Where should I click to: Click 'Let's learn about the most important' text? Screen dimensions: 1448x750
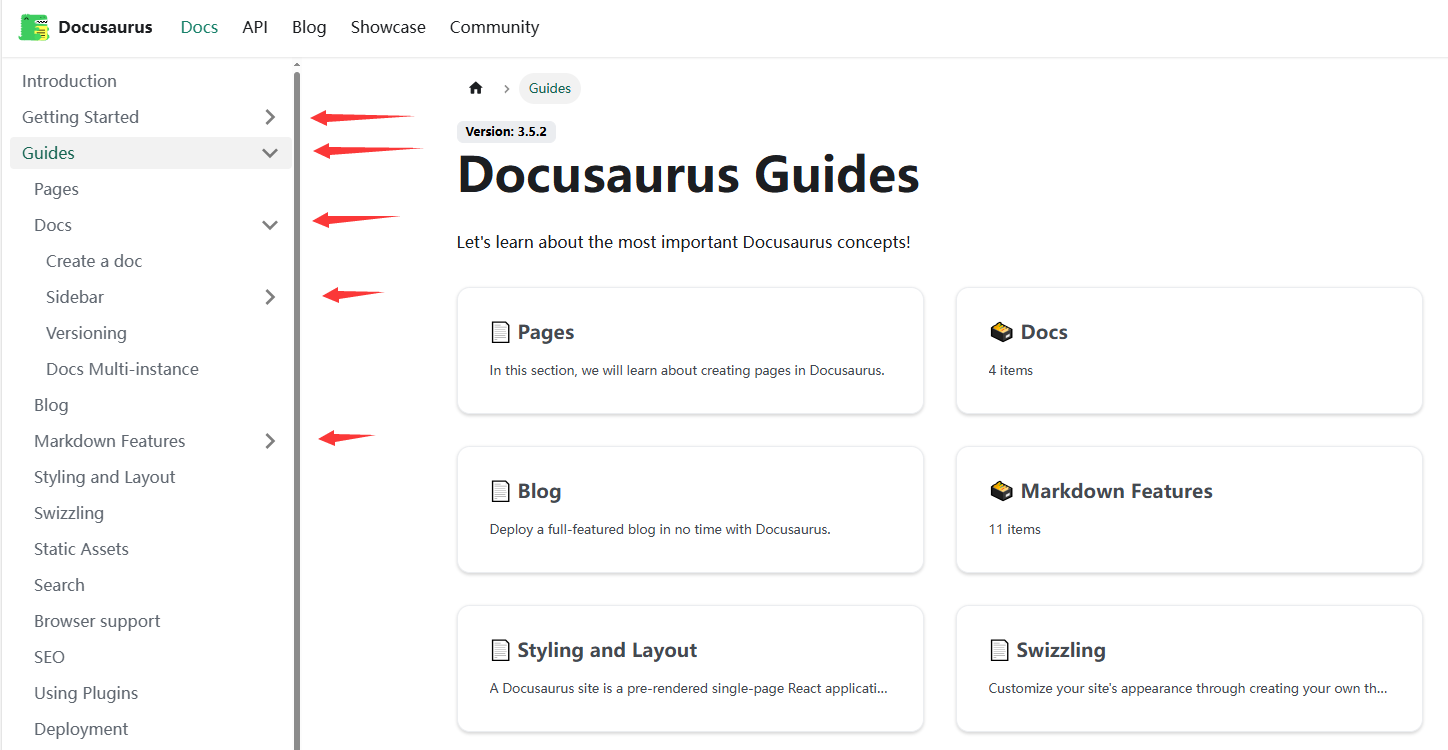click(684, 242)
